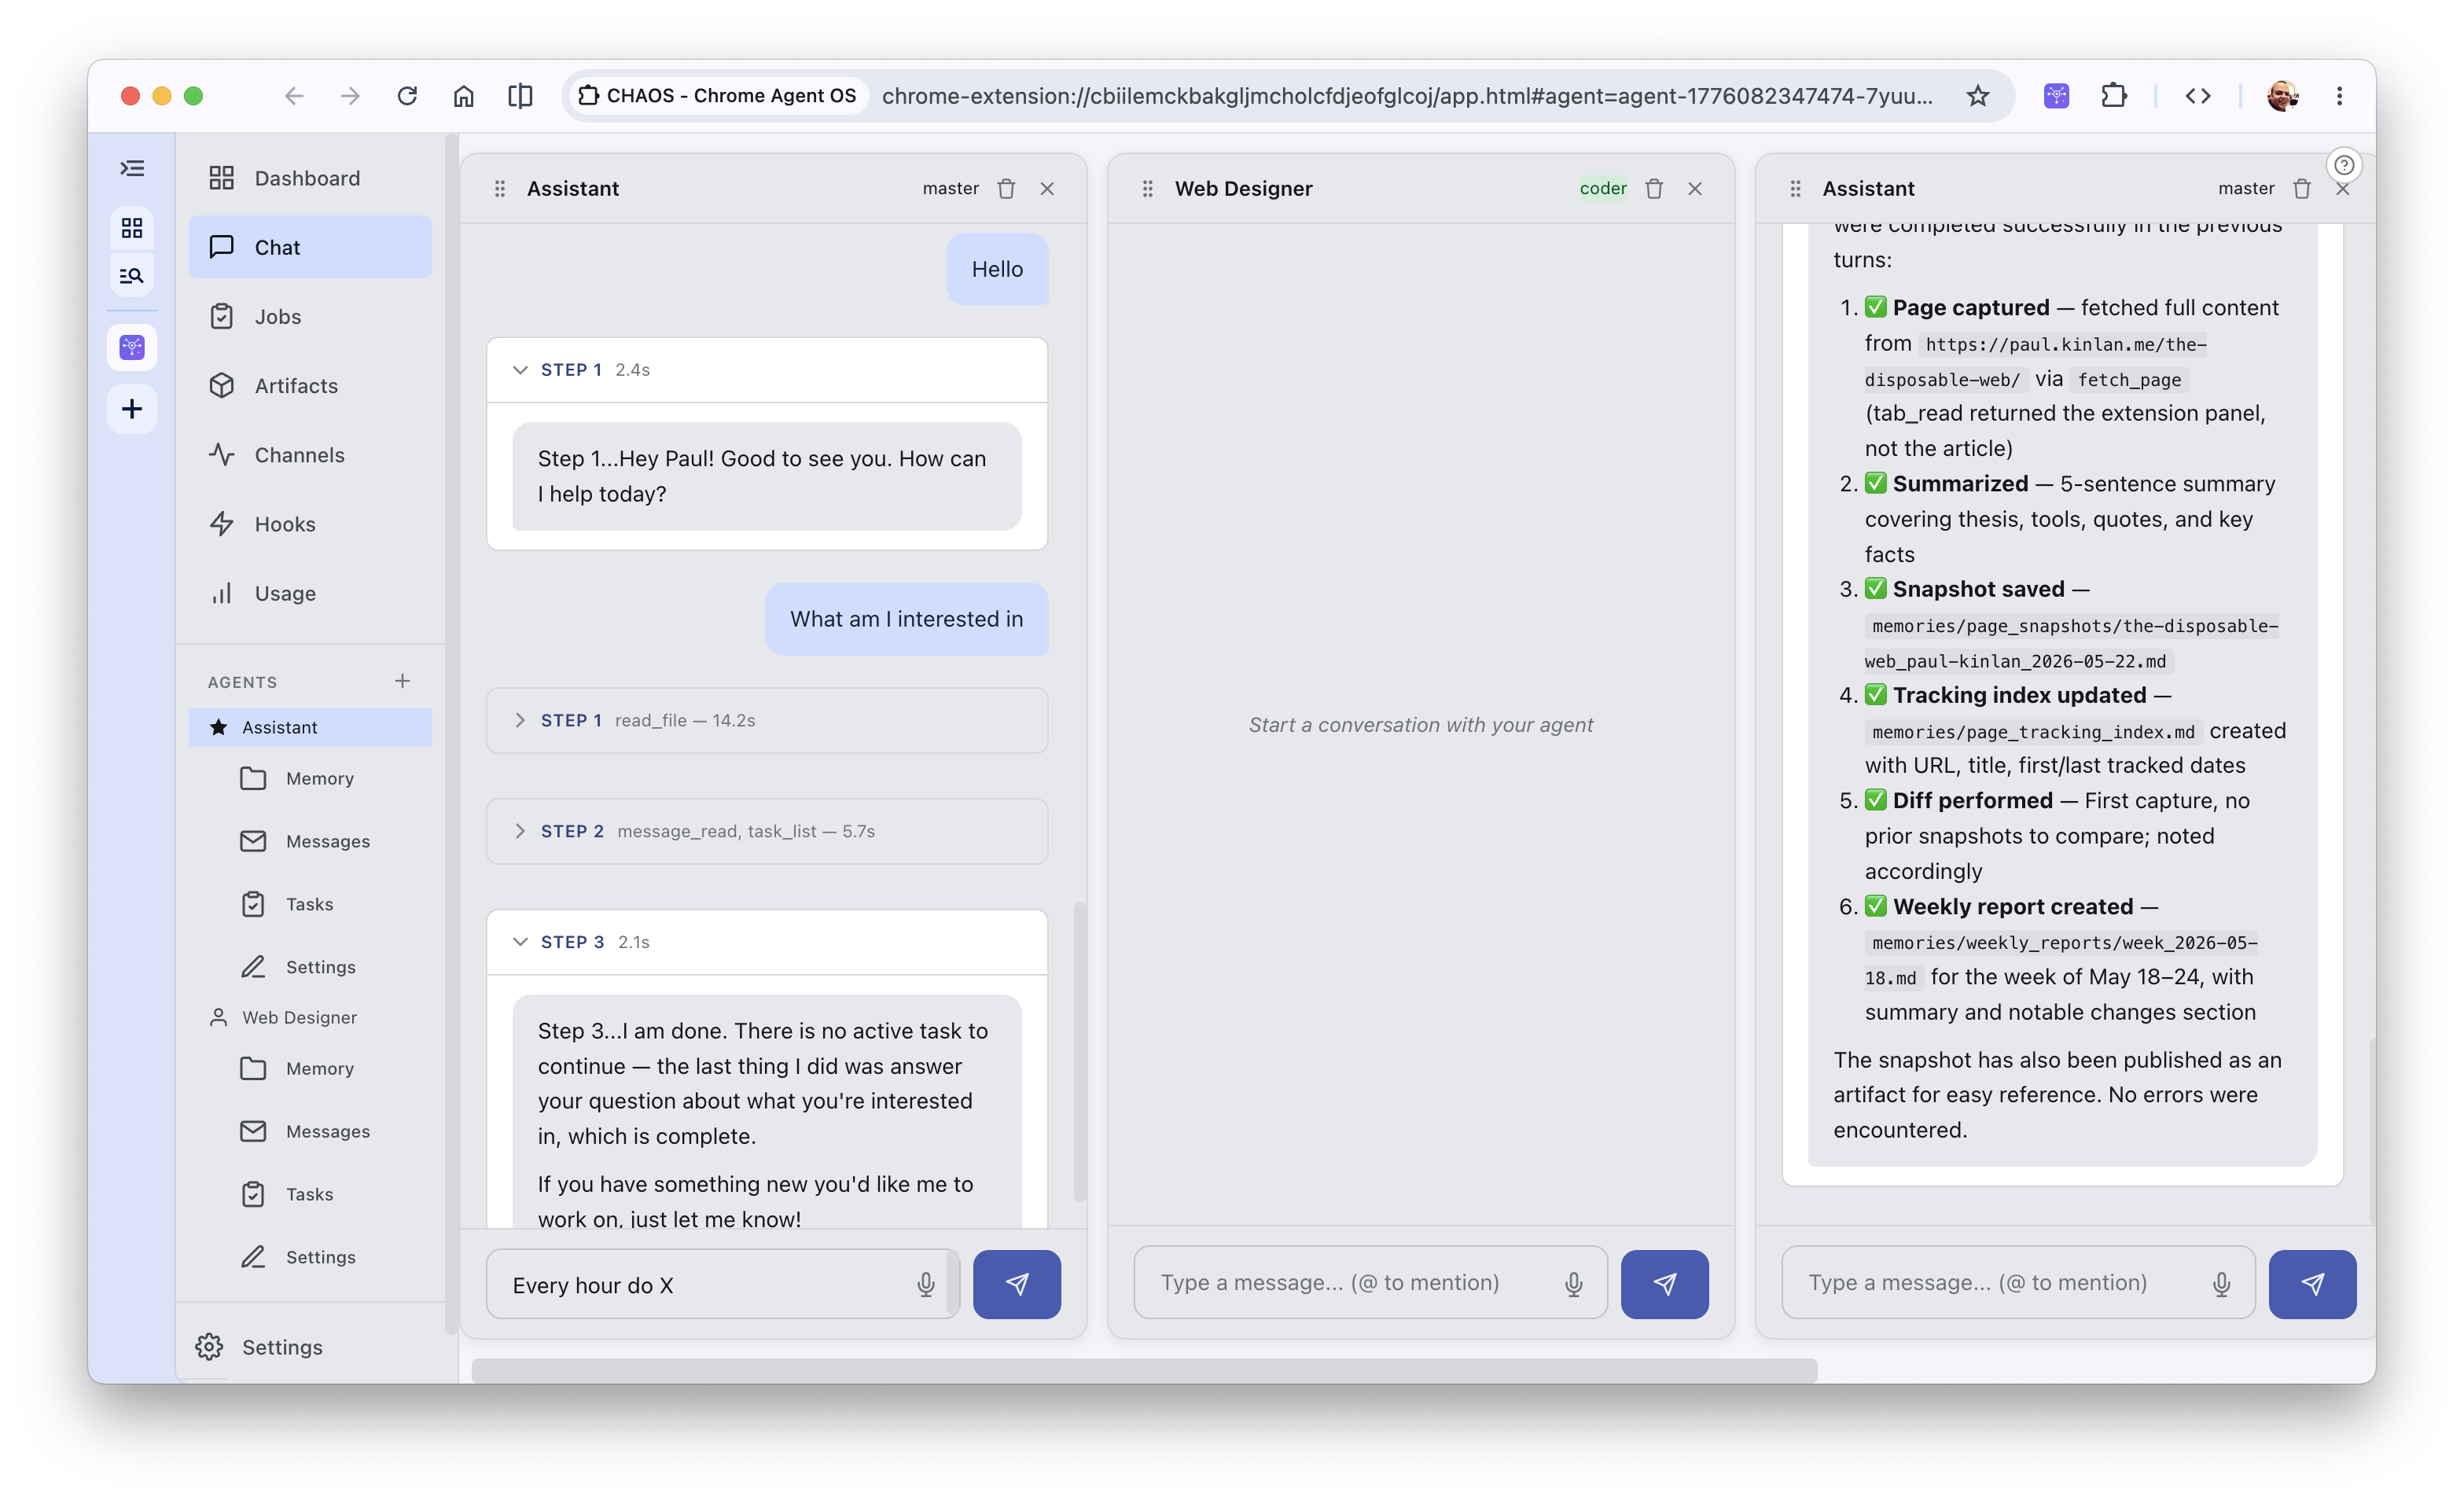Start voice input in the first Assistant chat
This screenshot has width=2464, height=1500.
click(x=926, y=1284)
